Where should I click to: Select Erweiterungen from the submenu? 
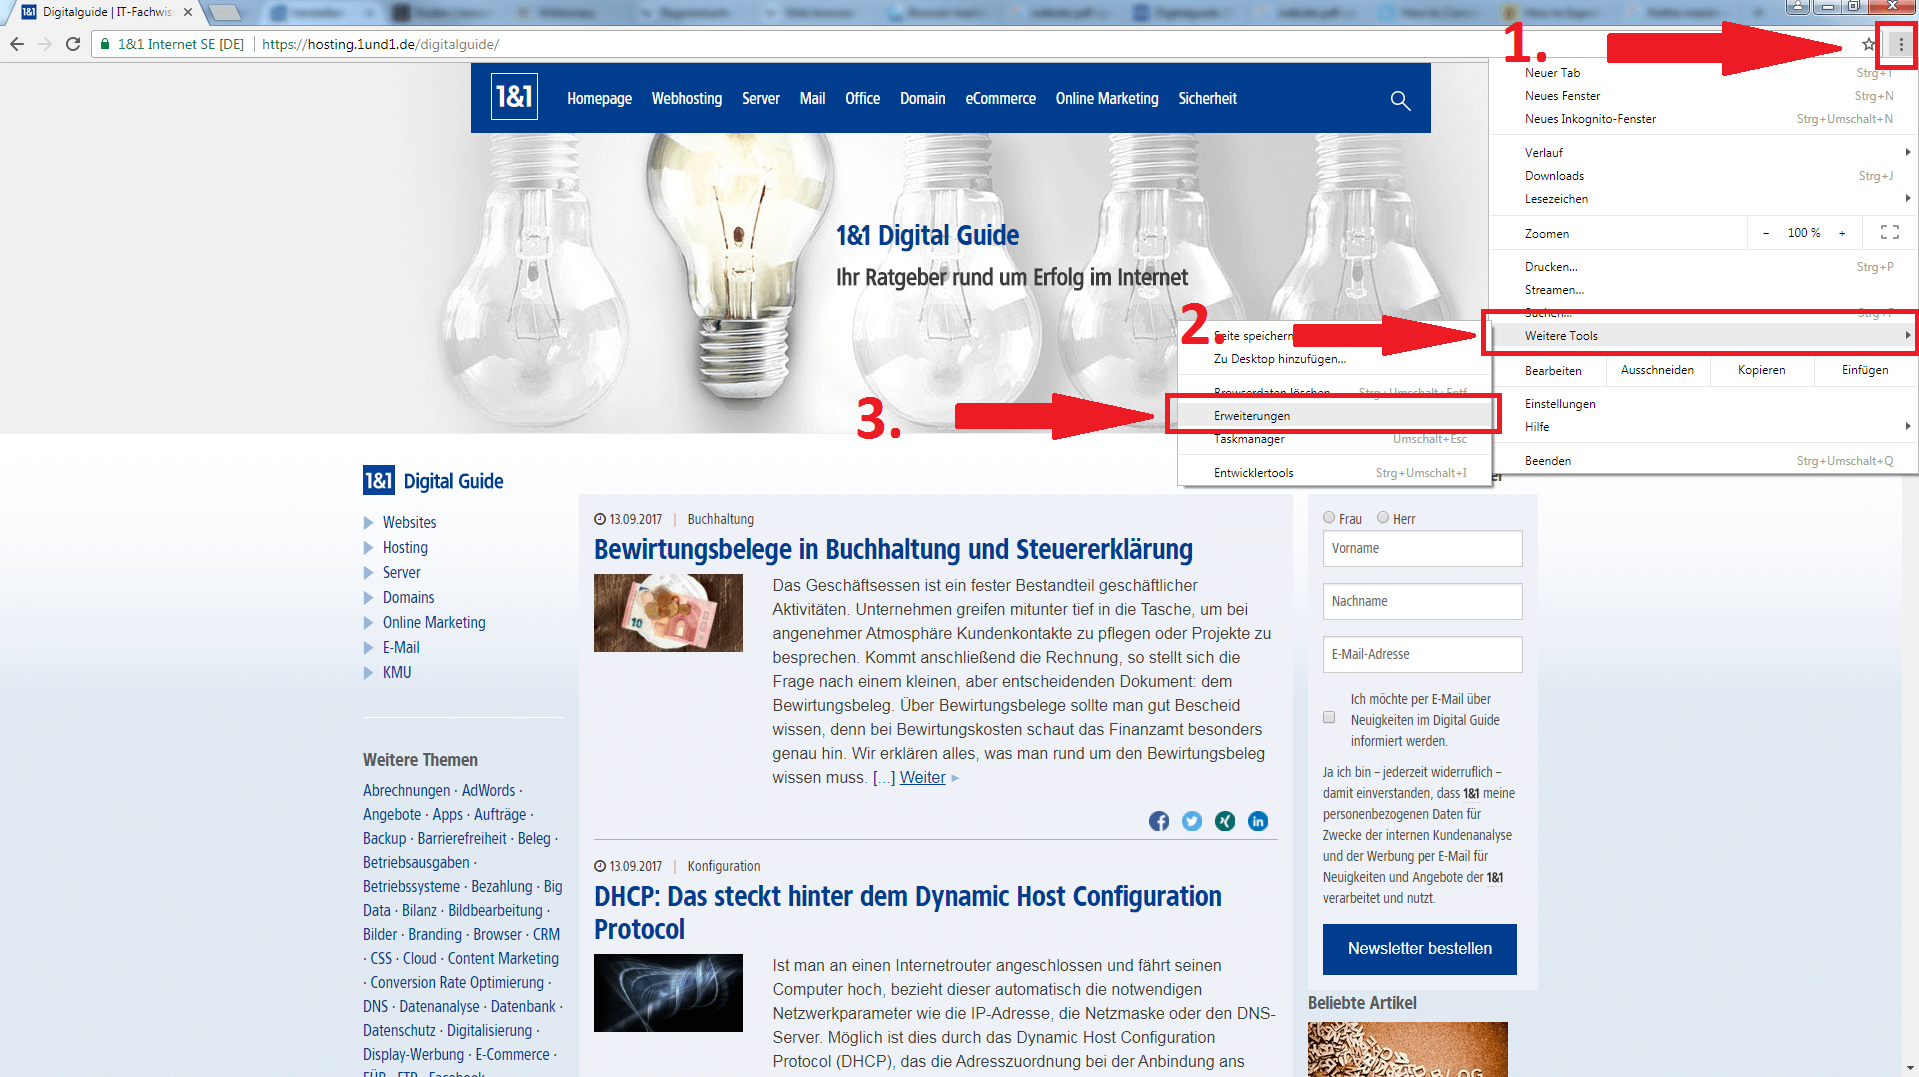pos(1252,416)
